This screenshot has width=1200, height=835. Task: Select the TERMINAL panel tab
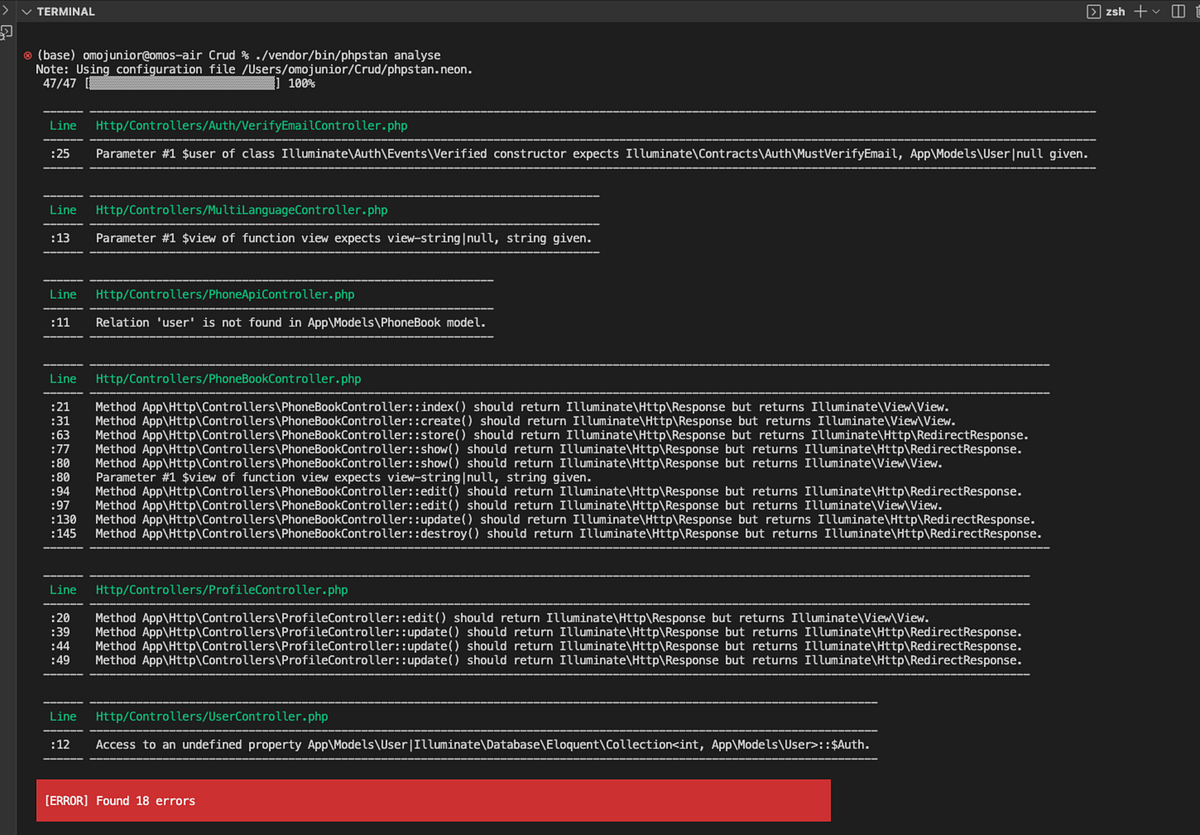pos(67,11)
